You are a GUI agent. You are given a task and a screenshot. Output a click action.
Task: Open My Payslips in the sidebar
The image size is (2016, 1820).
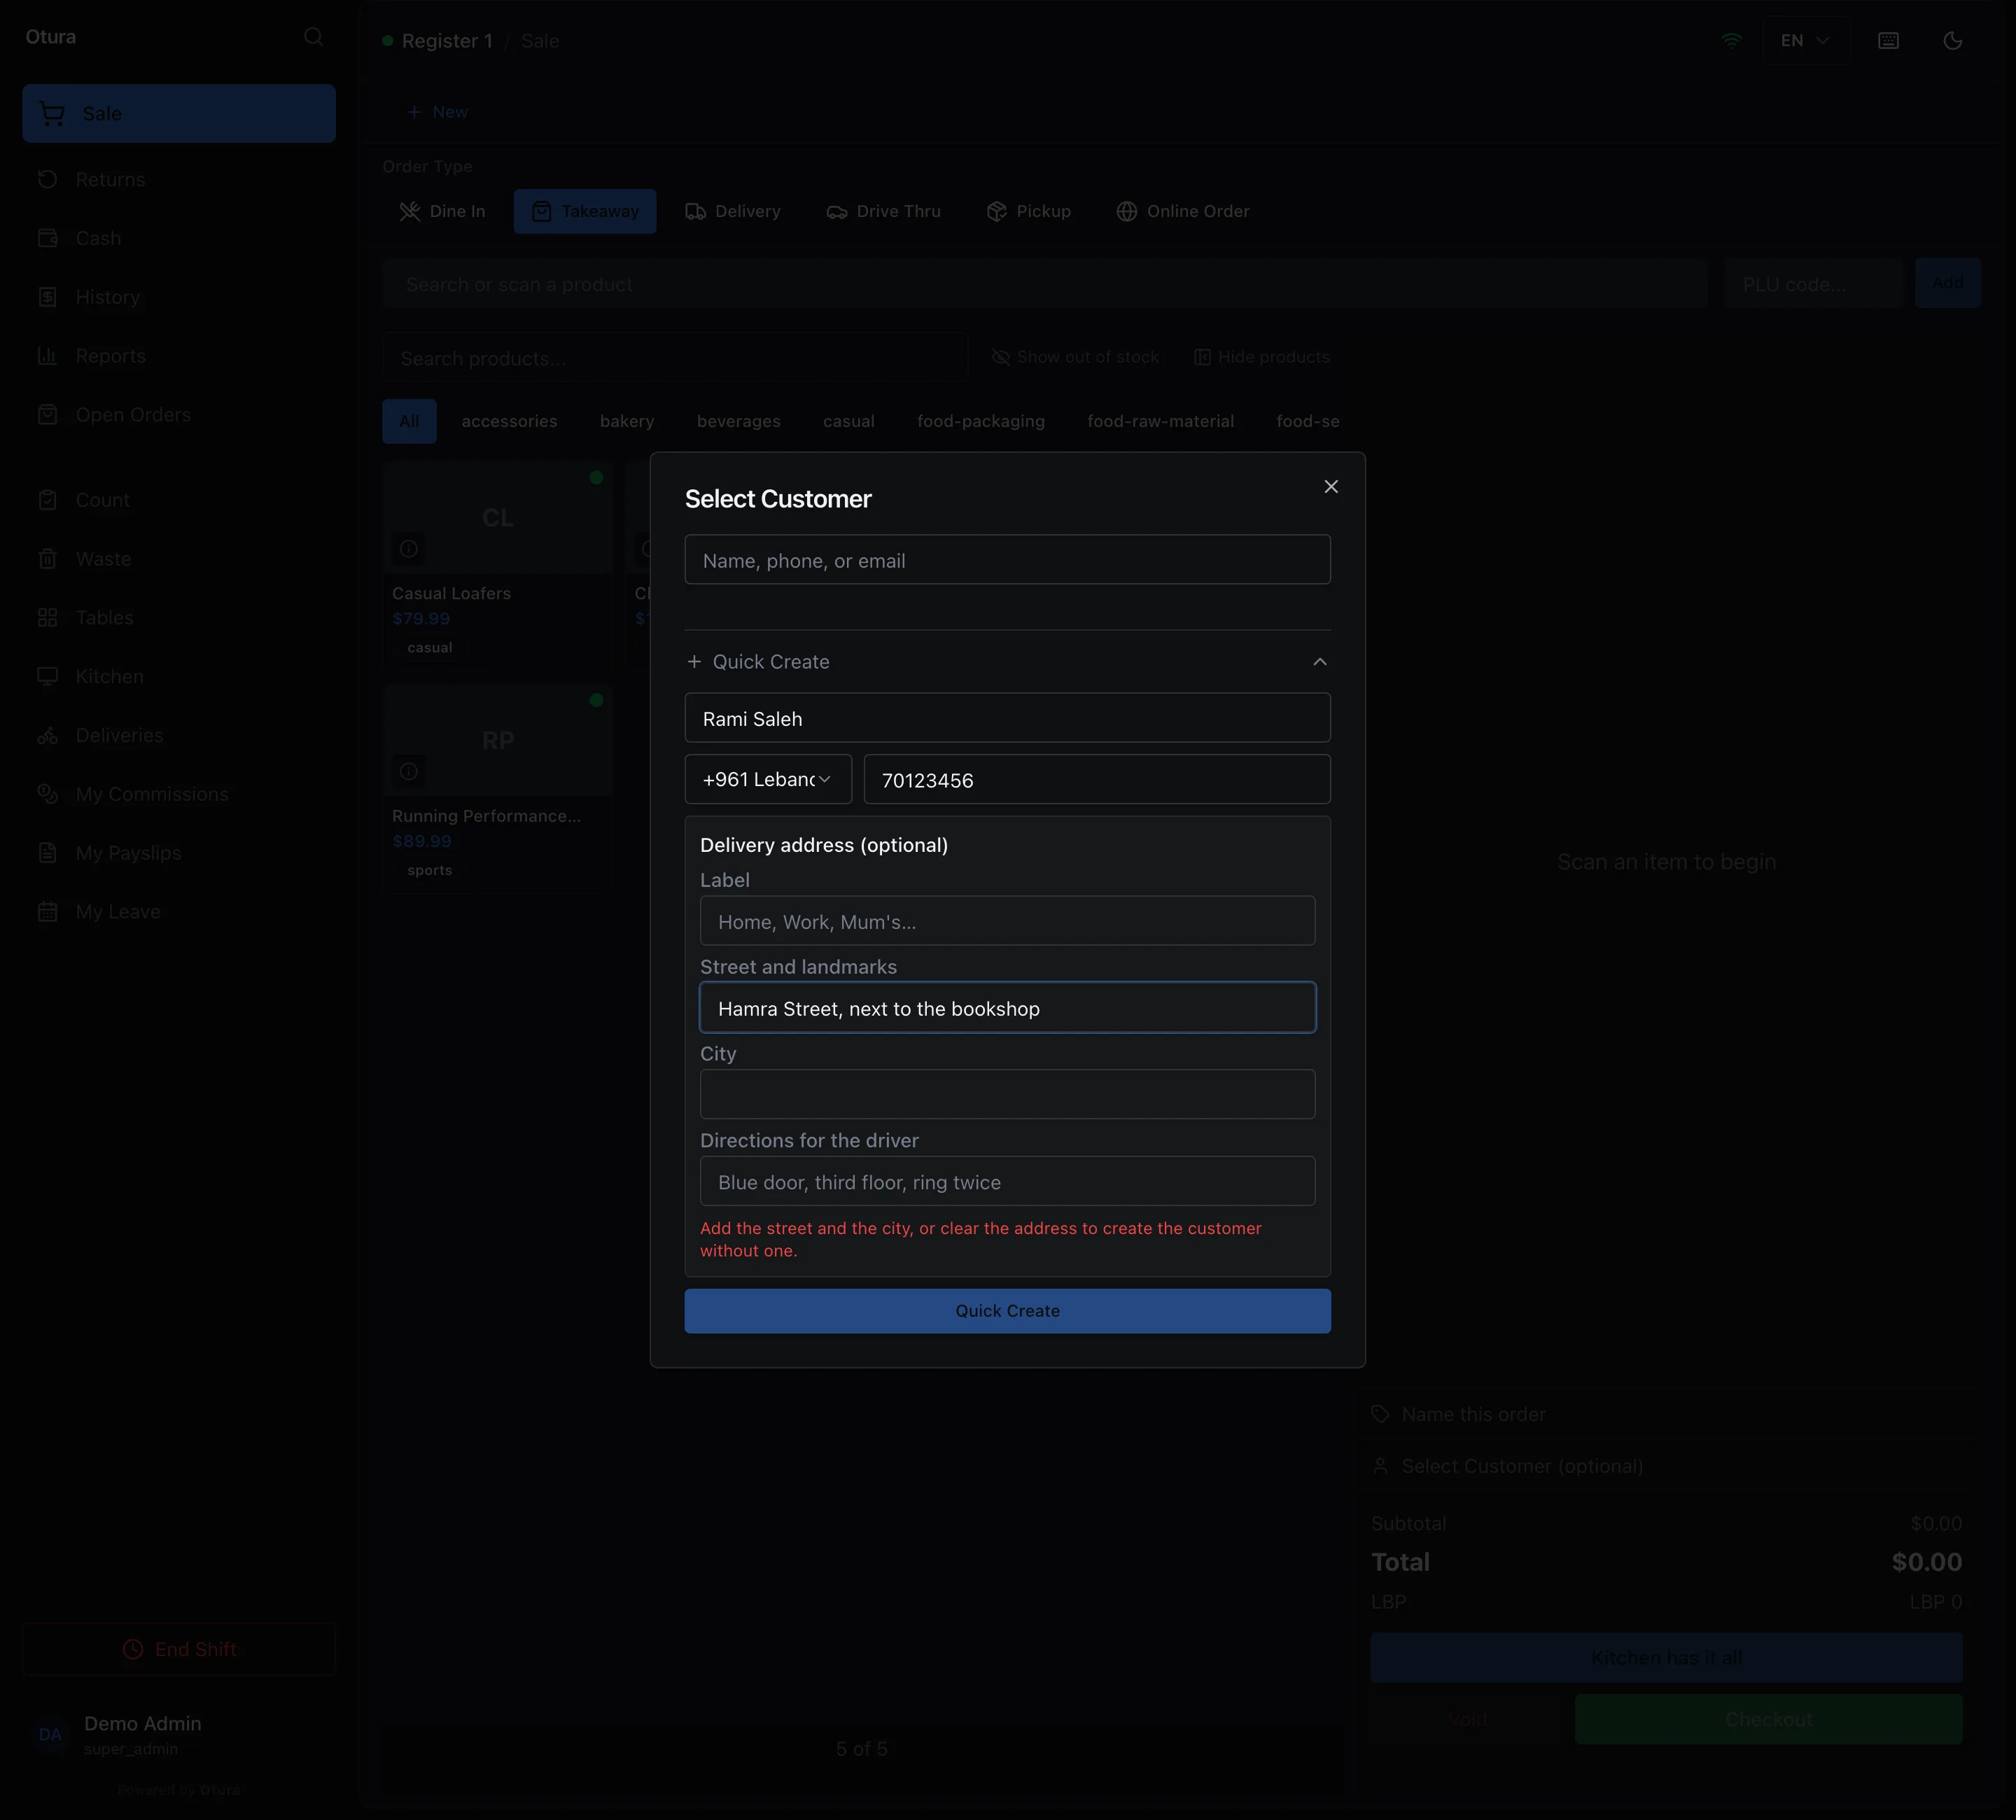click(179, 853)
